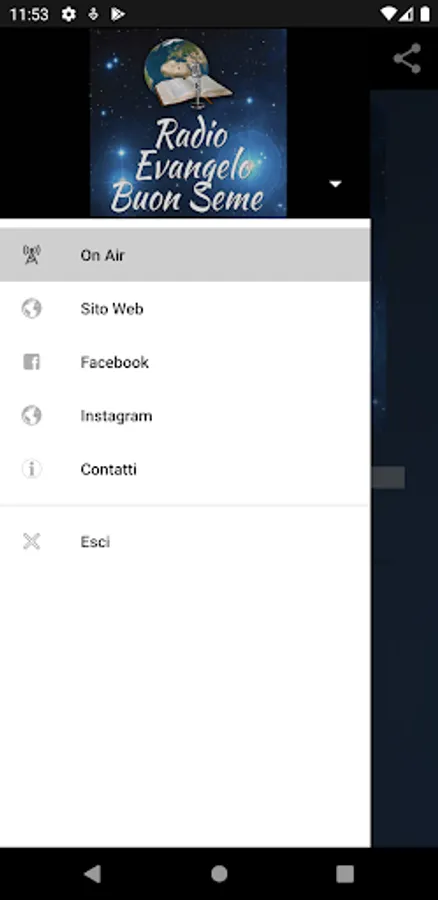Expand the drawer header dropdown arrow
Screen dimensions: 438x900
335,184
